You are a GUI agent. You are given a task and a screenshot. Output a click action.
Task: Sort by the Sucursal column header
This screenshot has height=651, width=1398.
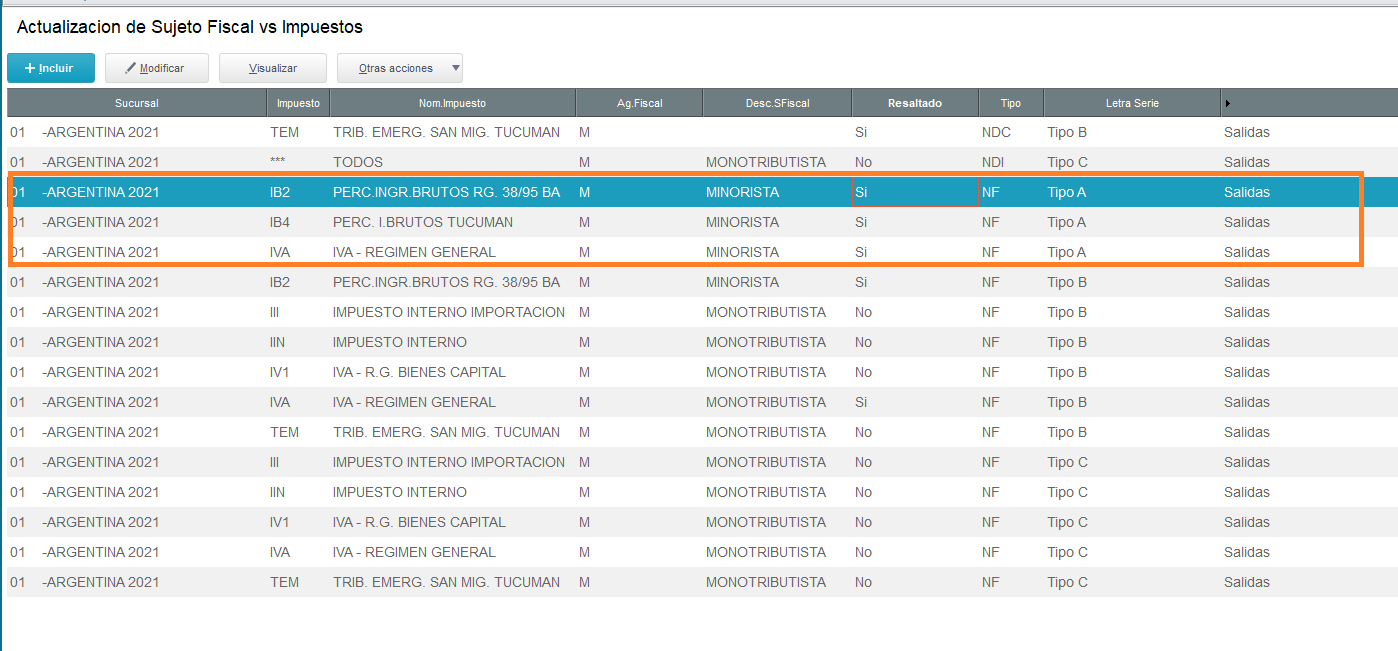click(137, 103)
